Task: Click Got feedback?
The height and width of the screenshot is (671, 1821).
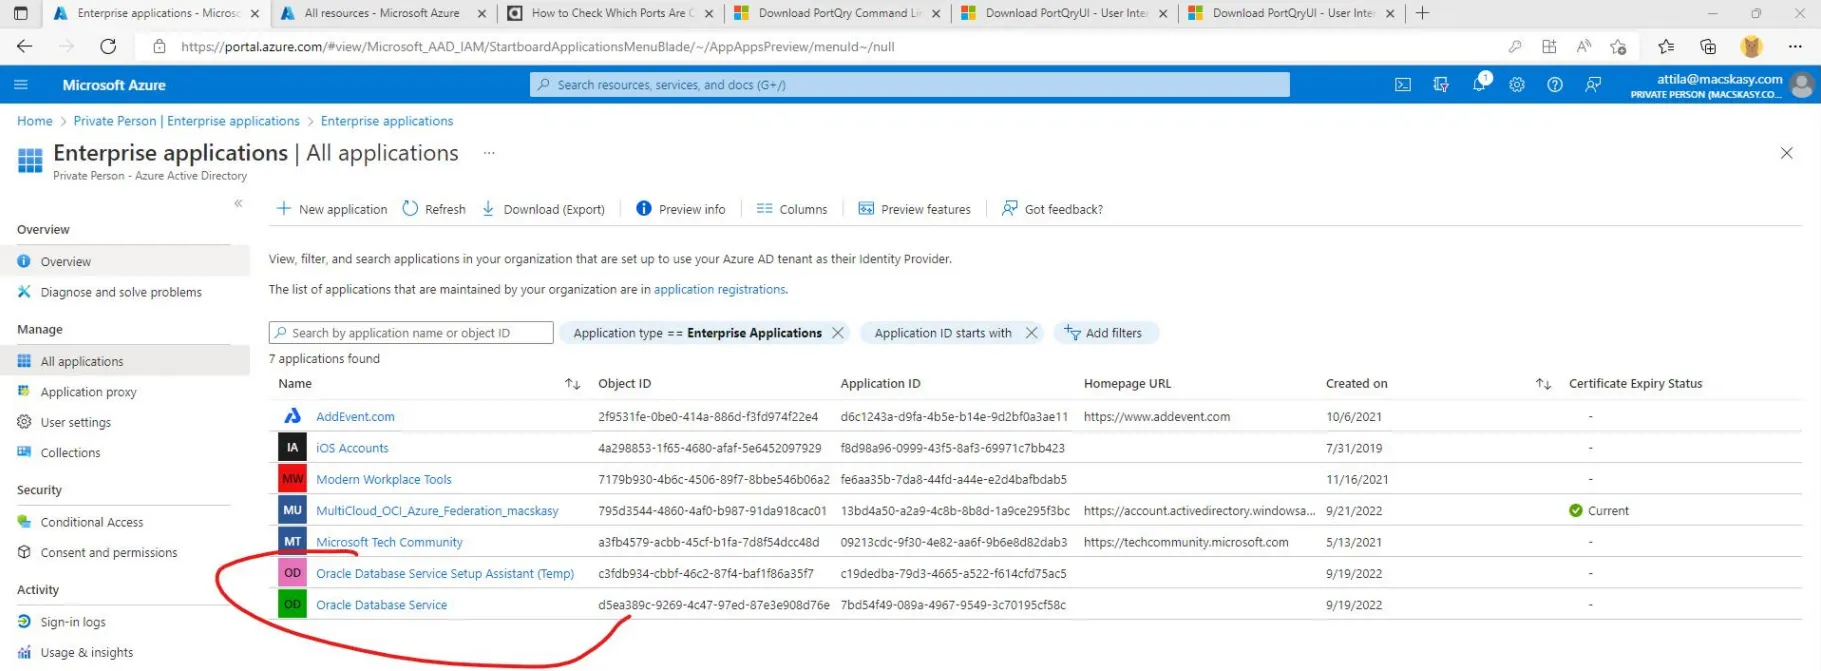Action: coord(1052,209)
